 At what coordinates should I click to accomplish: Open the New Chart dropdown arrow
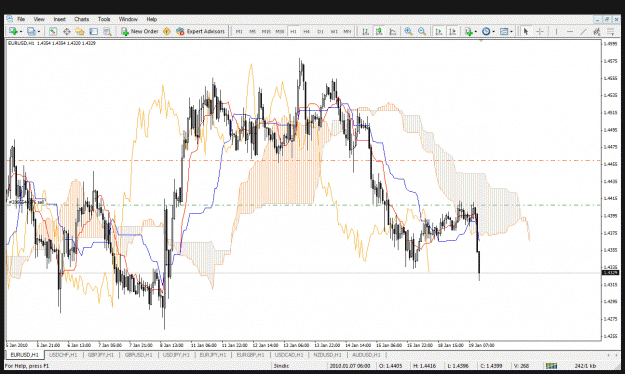coord(20,31)
